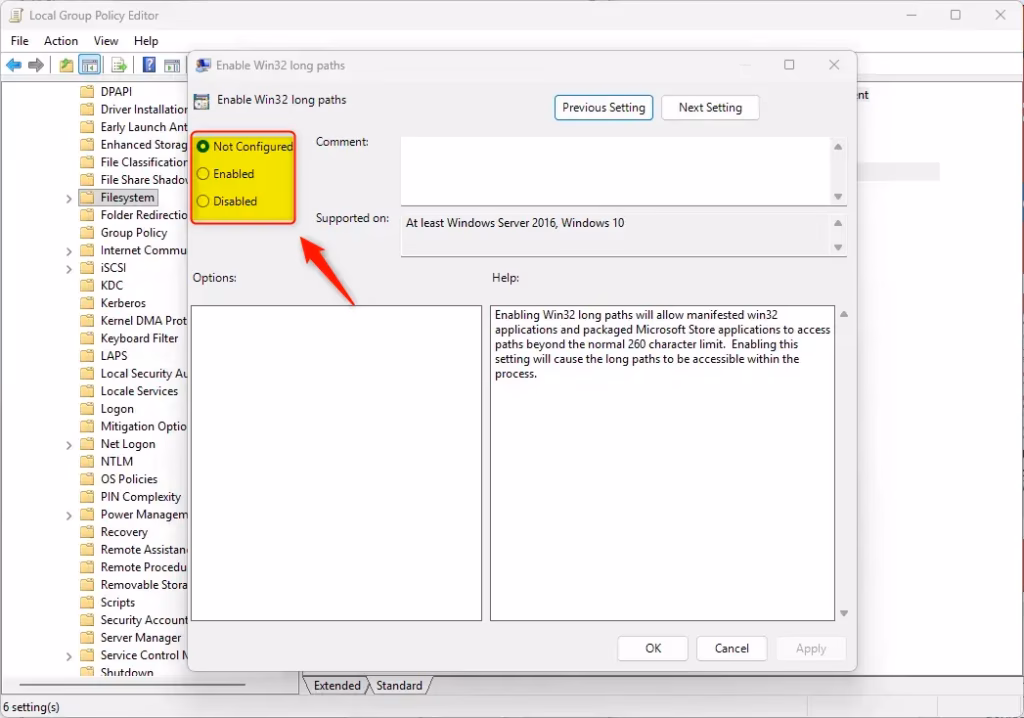Select the Locale Services tree item
Viewport: 1024px width, 718px height.
(139, 391)
